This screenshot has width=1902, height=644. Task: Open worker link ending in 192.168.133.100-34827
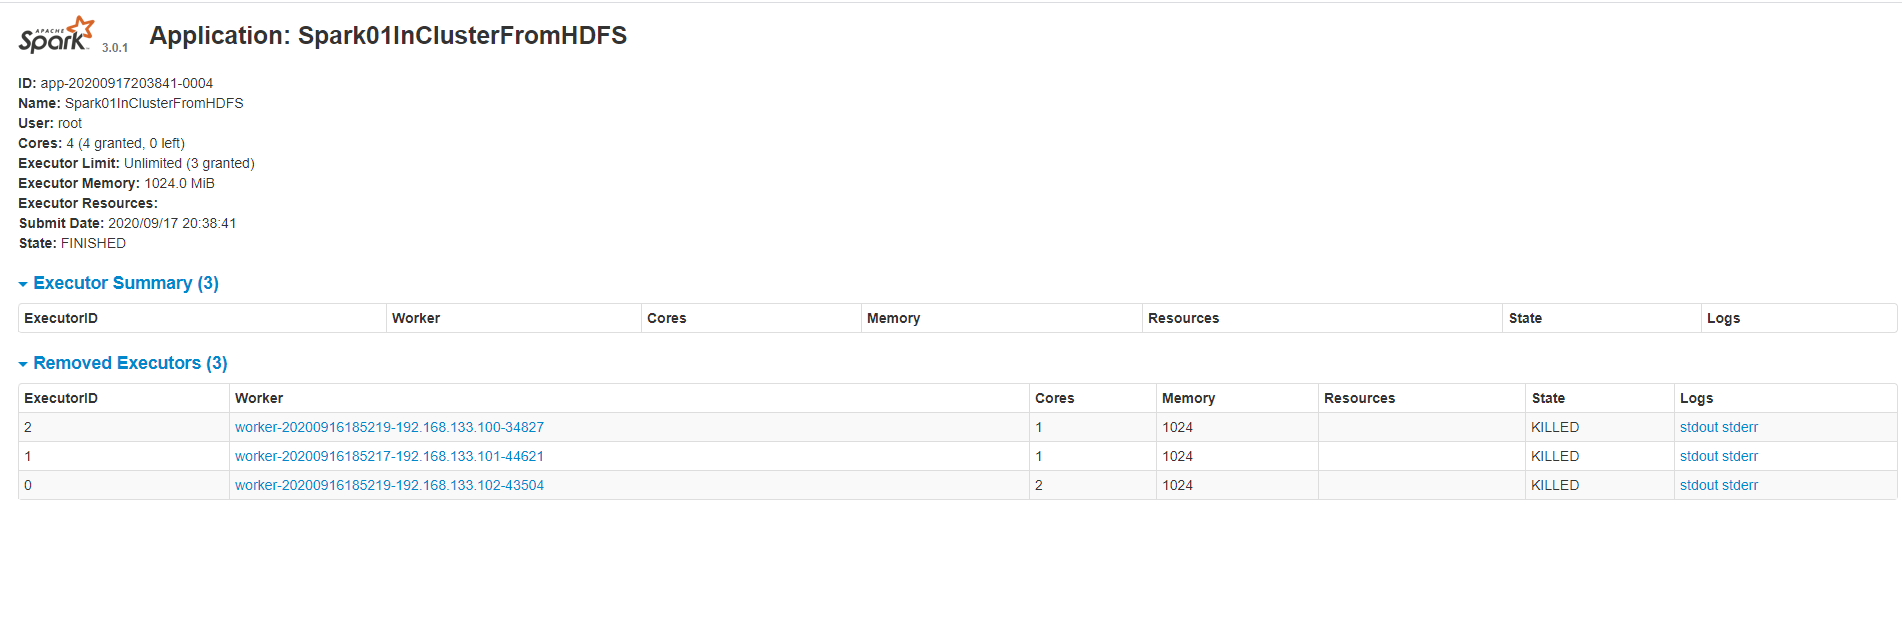(x=389, y=427)
